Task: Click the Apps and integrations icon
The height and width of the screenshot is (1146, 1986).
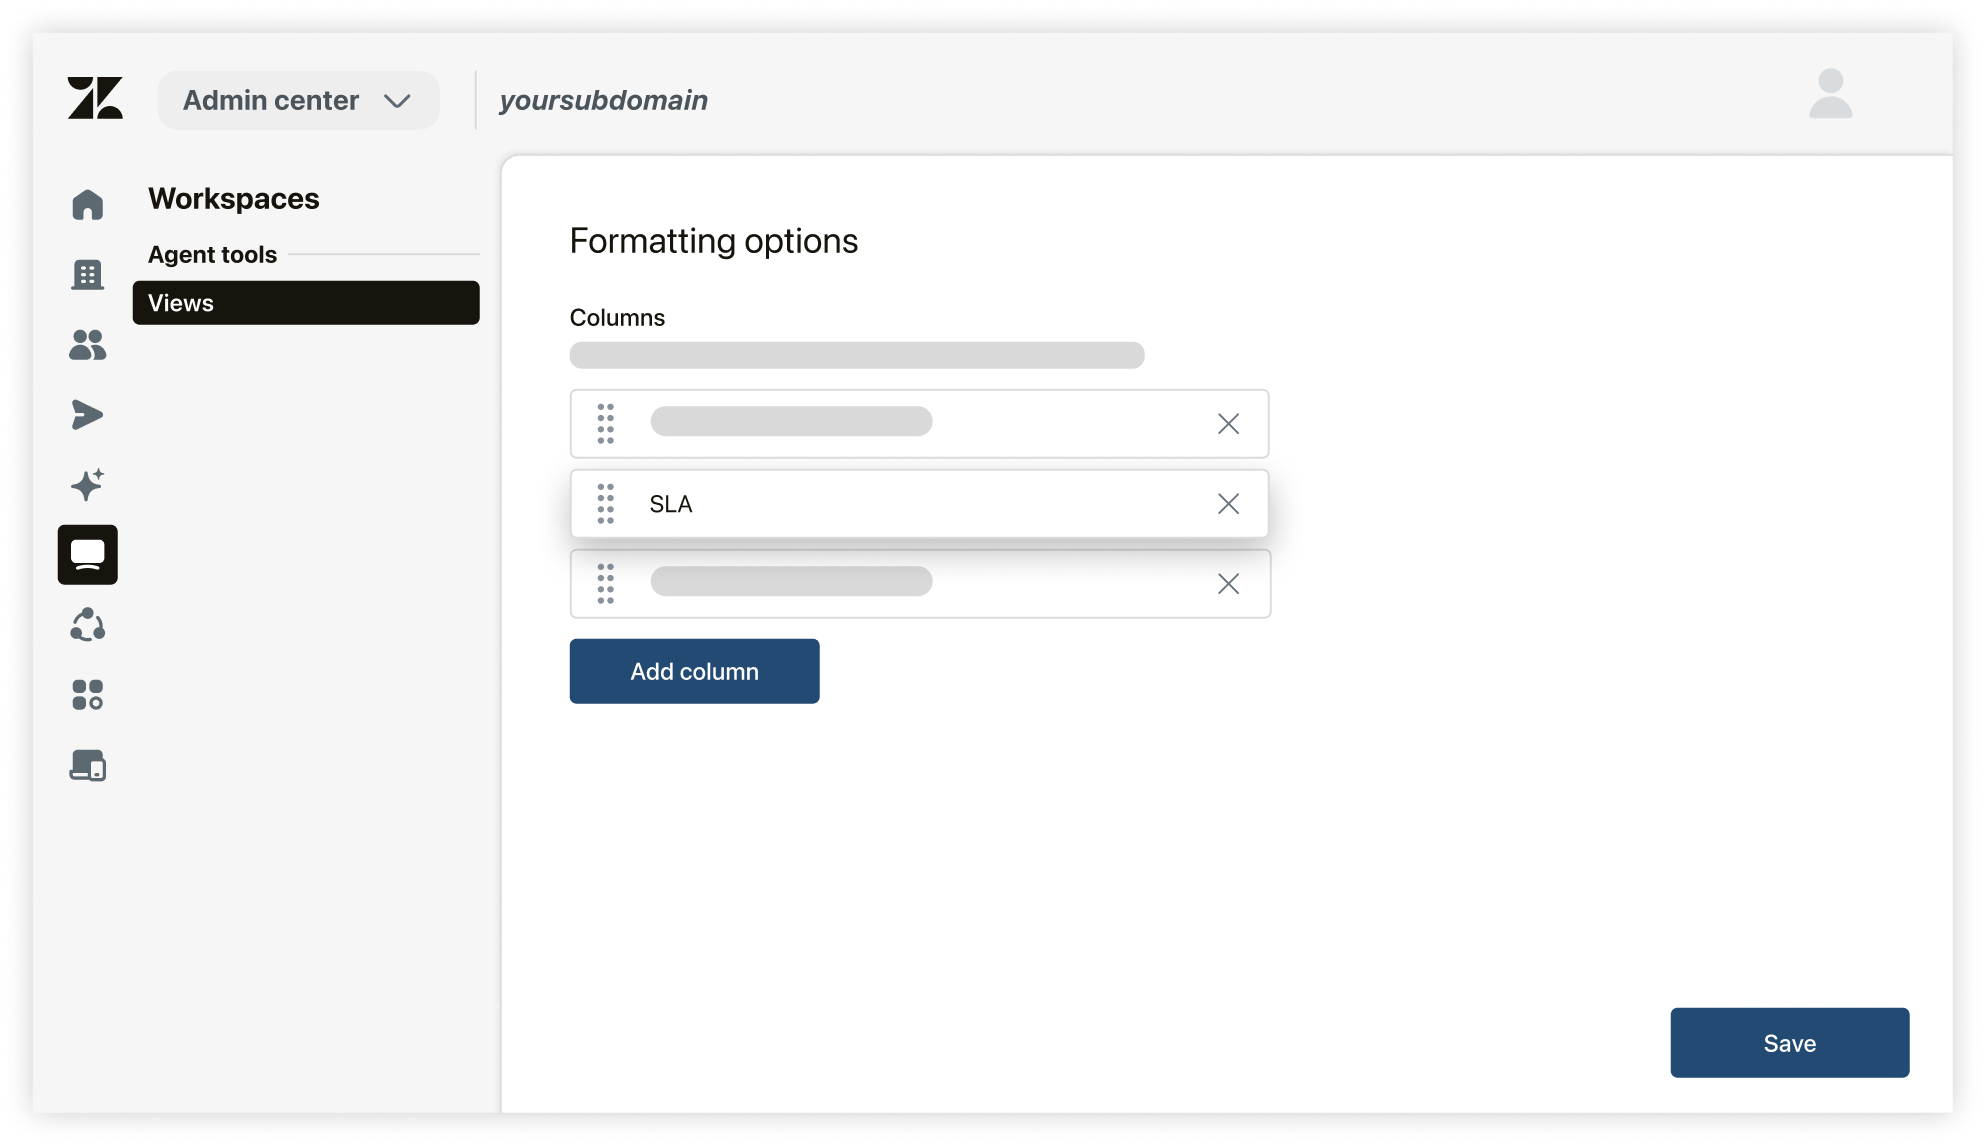Action: (88, 696)
